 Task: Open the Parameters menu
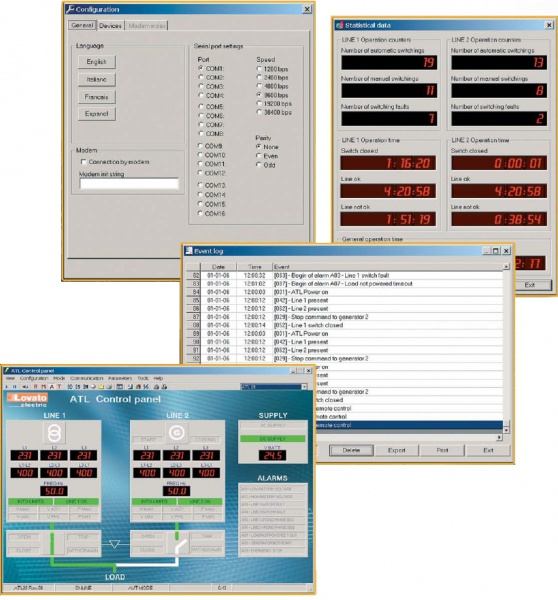[x=120, y=378]
